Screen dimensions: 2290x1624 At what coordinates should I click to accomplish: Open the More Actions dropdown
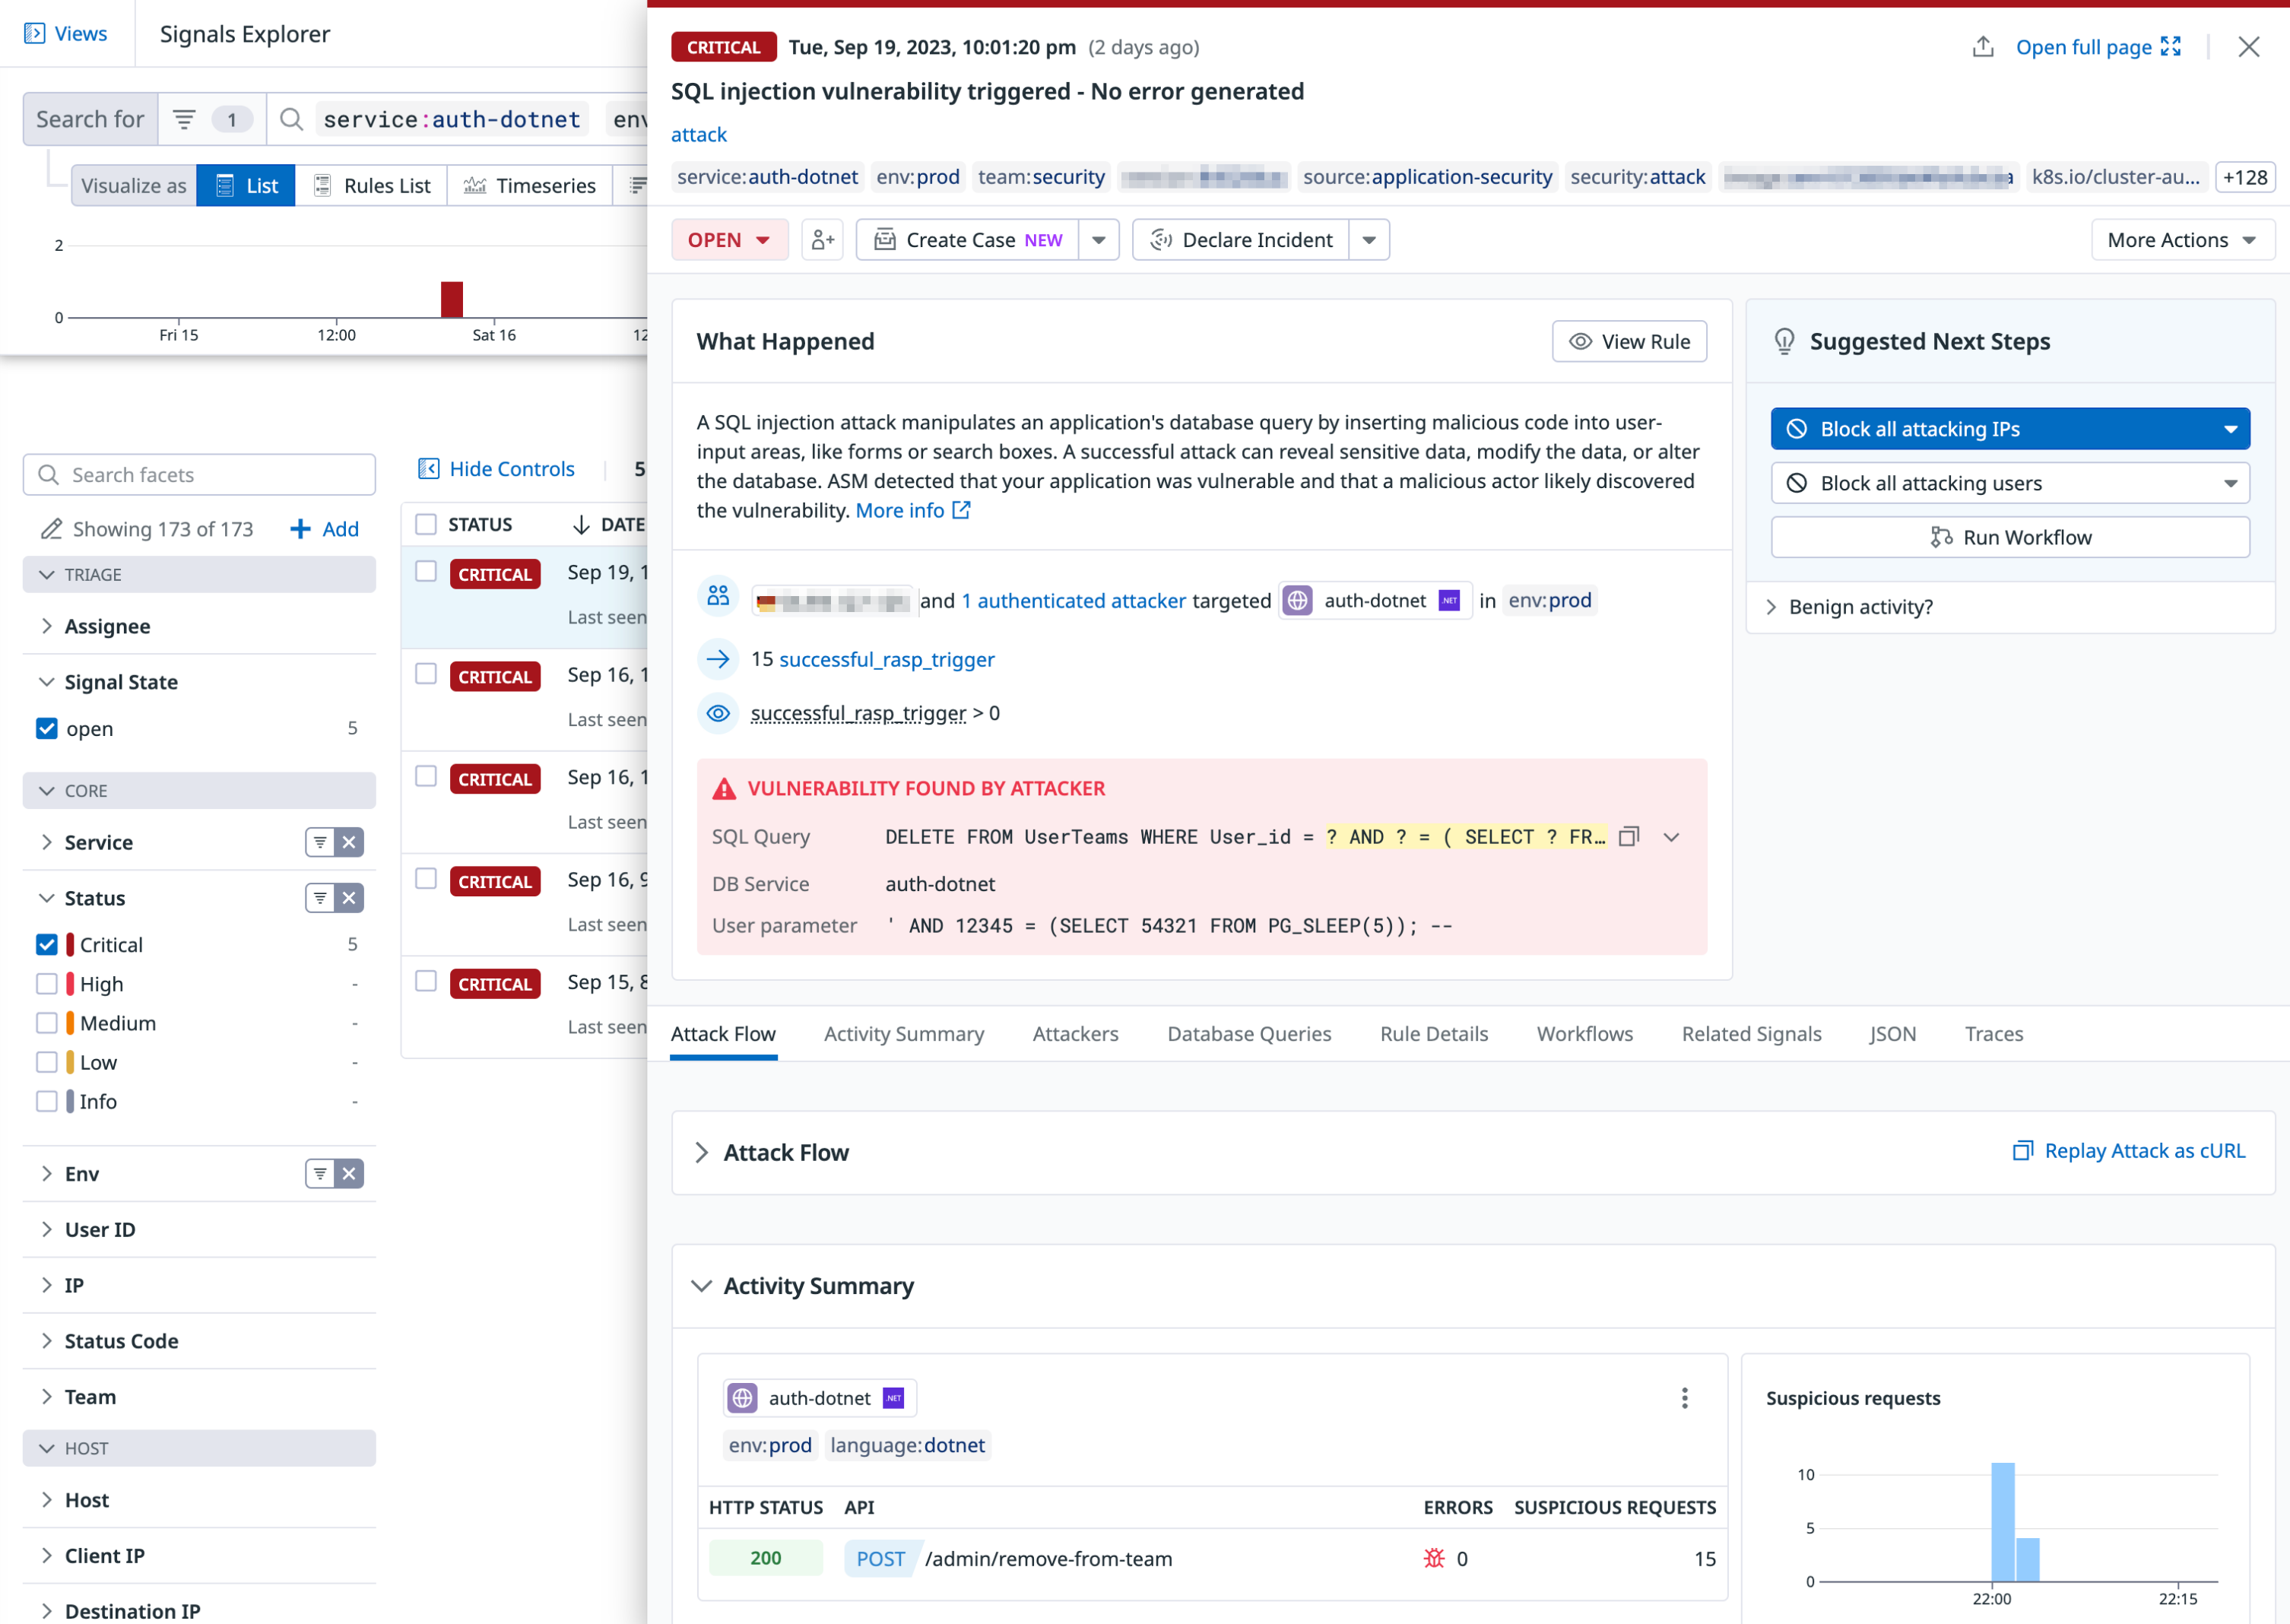click(2183, 240)
